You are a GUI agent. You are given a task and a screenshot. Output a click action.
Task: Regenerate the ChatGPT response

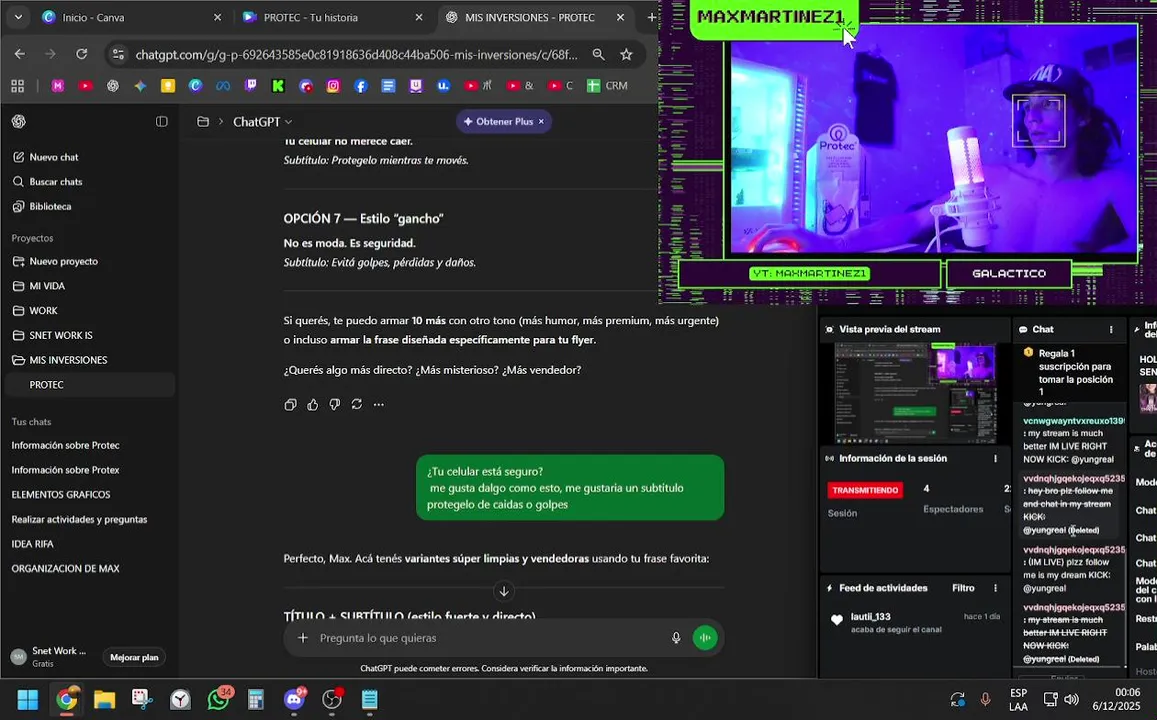pyautogui.click(x=357, y=404)
